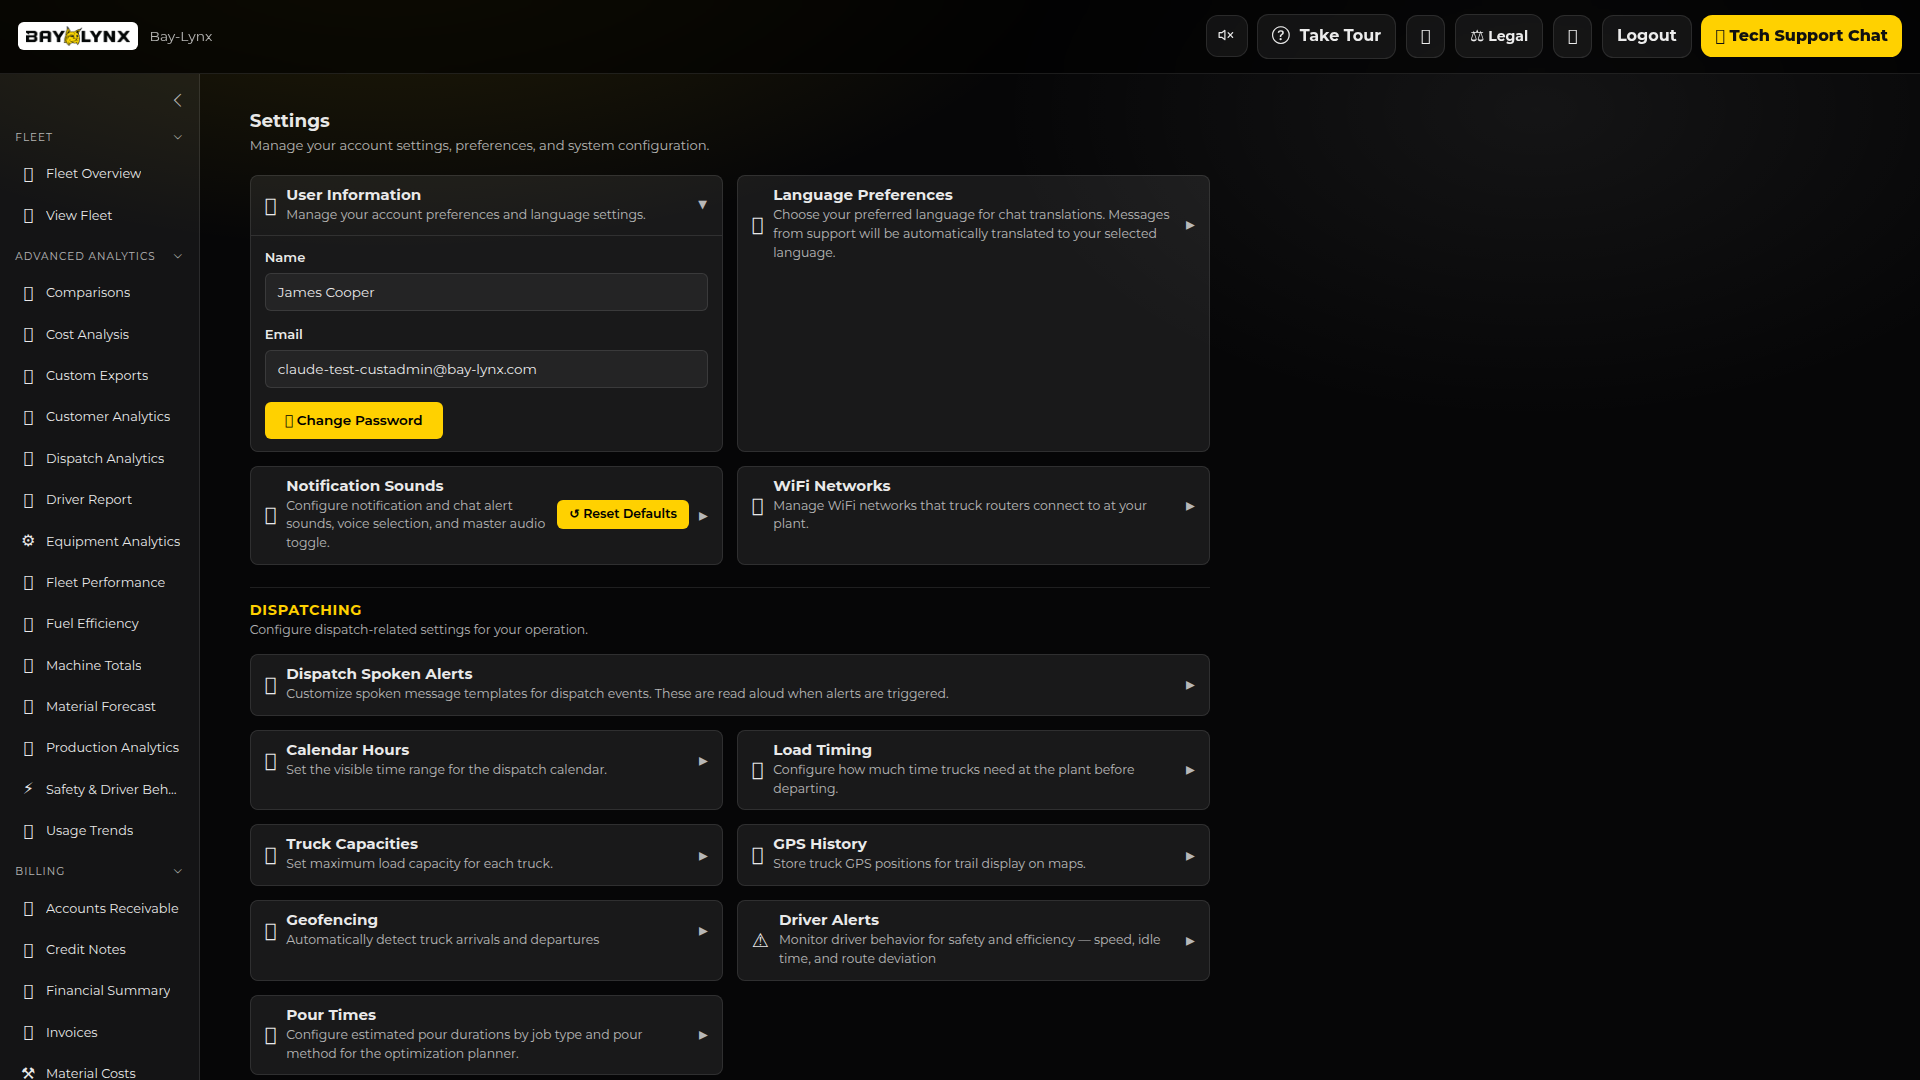Image resolution: width=1920 pixels, height=1080 pixels.
Task: Click the Equipment Analytics gear icon
Action: pos(28,541)
